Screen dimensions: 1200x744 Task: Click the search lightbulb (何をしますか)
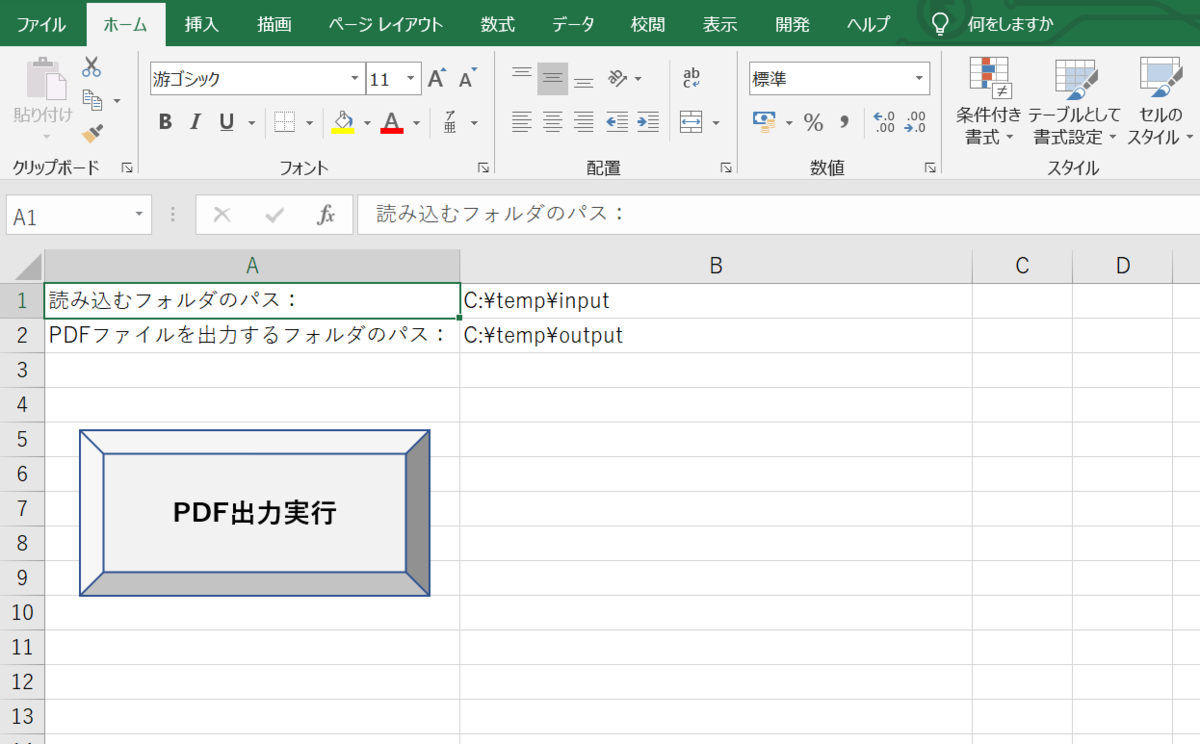point(940,23)
